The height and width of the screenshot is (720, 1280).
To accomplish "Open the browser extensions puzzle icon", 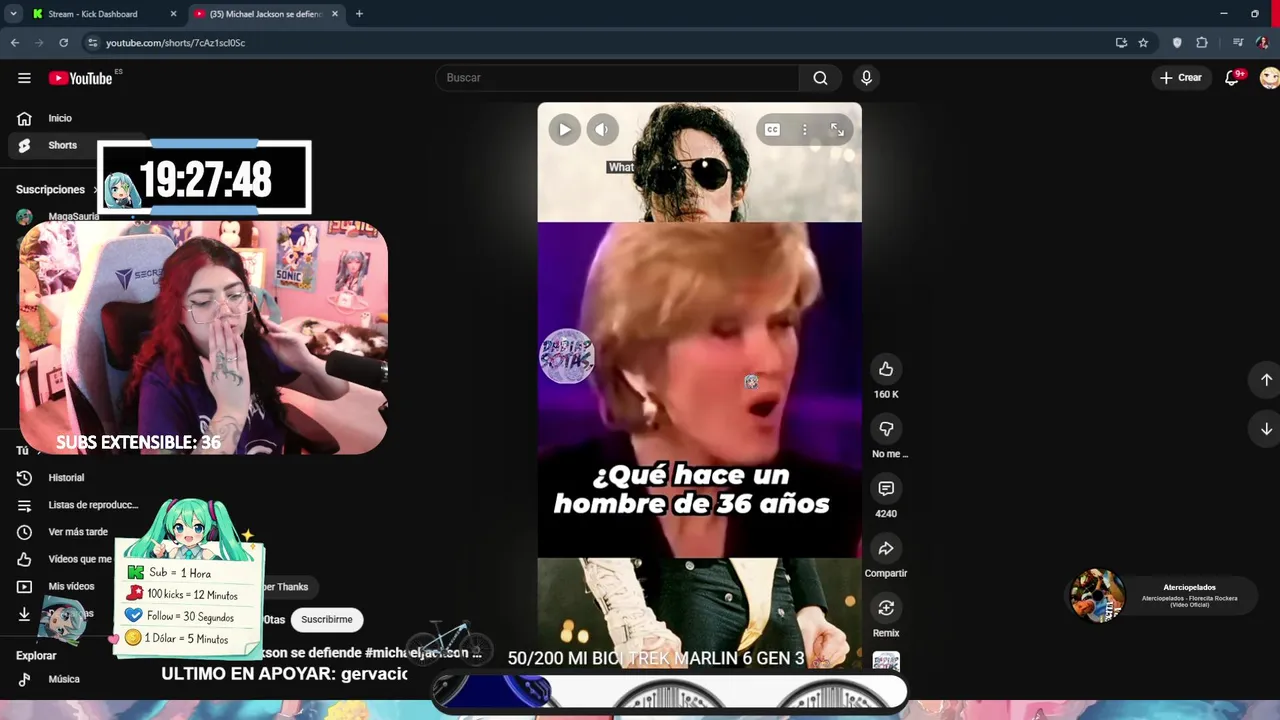I will click(1202, 43).
